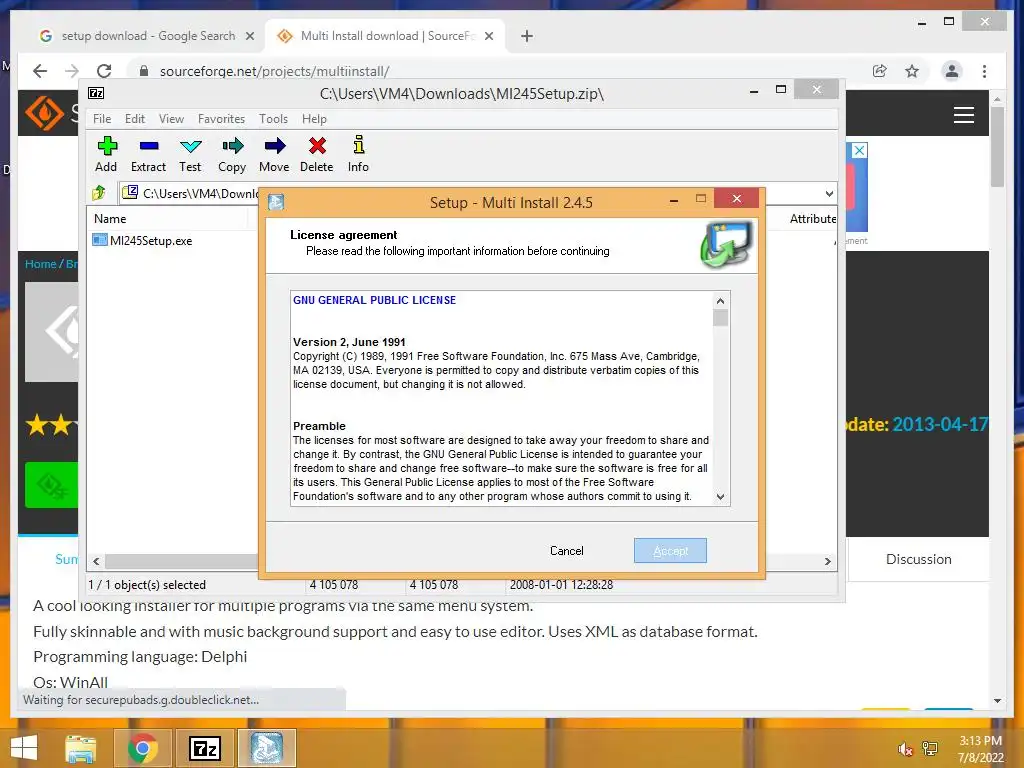Viewport: 1024px width, 768px height.
Task: Click the license text scroll down arrow
Action: click(x=720, y=497)
